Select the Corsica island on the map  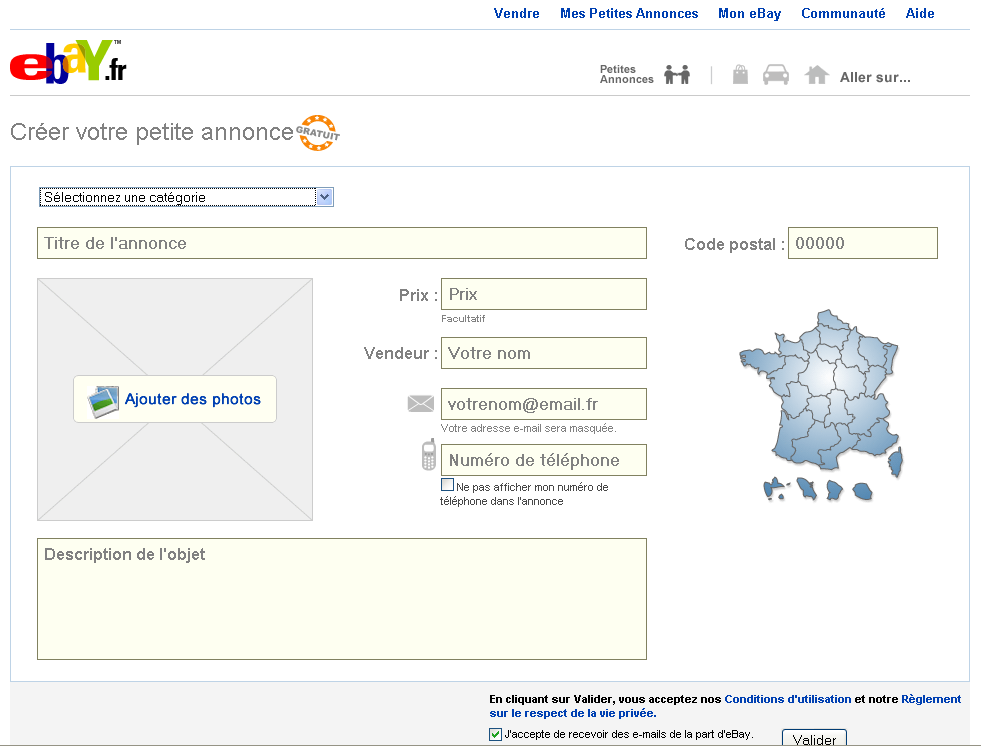click(x=896, y=462)
